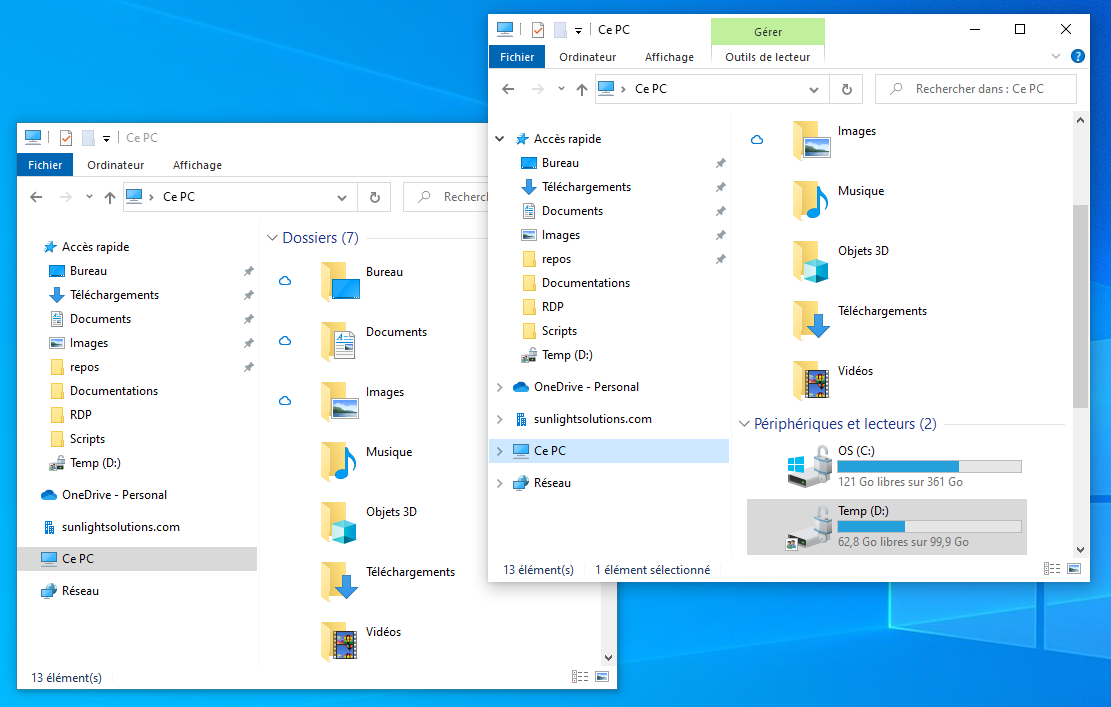Expand the OneDrive - Personal node in the front window

pos(500,387)
